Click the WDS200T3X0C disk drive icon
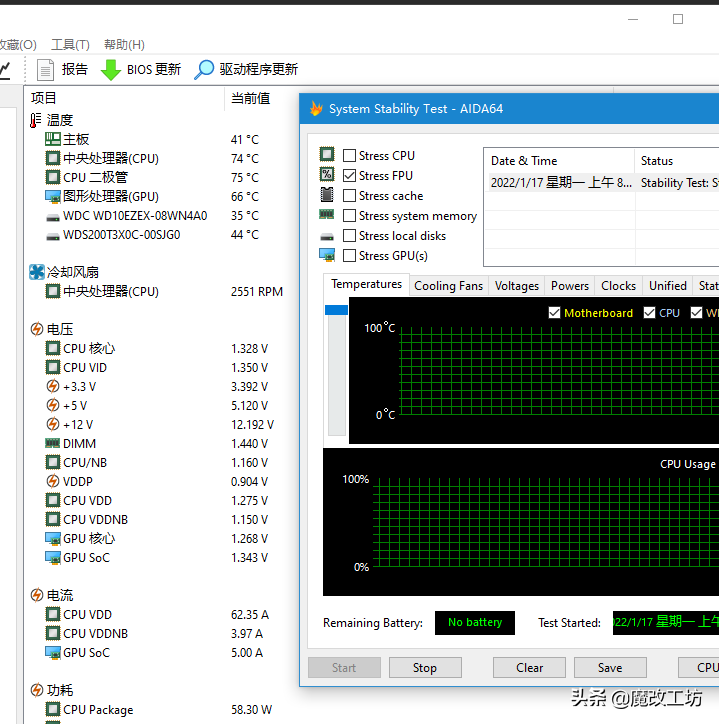Screen dimensions: 719x724 point(53,236)
